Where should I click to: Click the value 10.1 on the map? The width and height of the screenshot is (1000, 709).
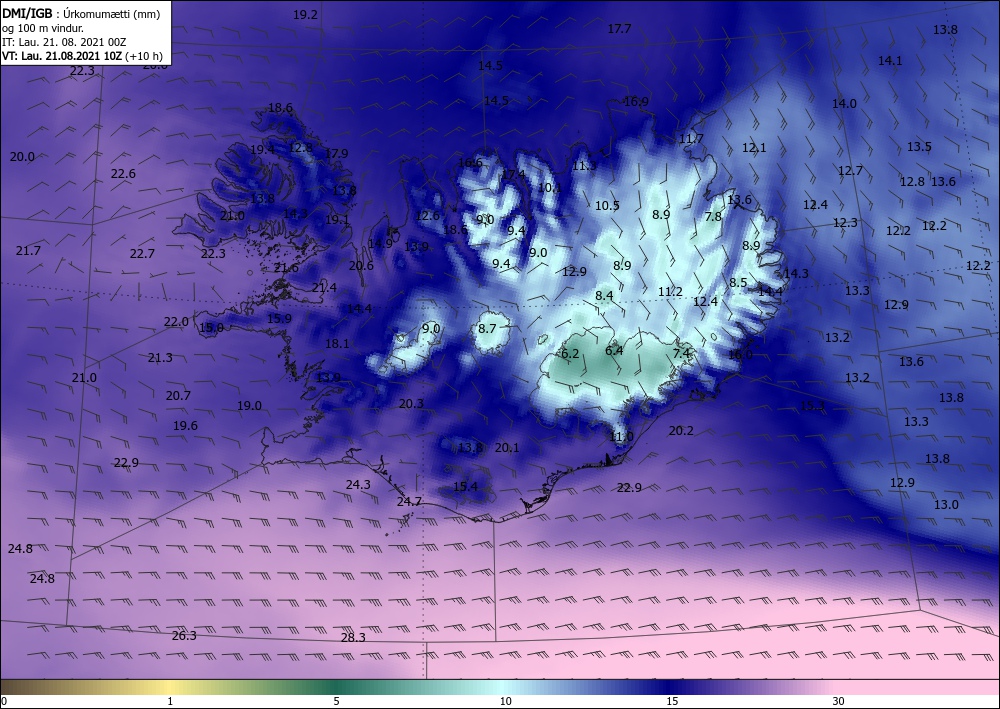point(550,187)
